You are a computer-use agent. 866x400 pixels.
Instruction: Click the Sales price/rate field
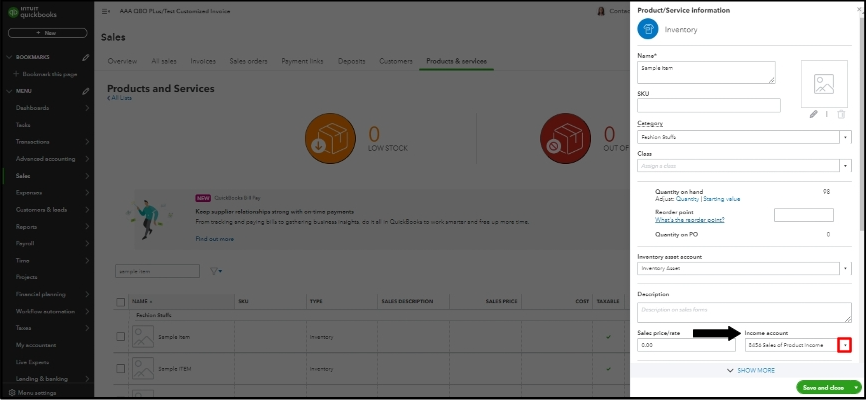click(x=686, y=345)
